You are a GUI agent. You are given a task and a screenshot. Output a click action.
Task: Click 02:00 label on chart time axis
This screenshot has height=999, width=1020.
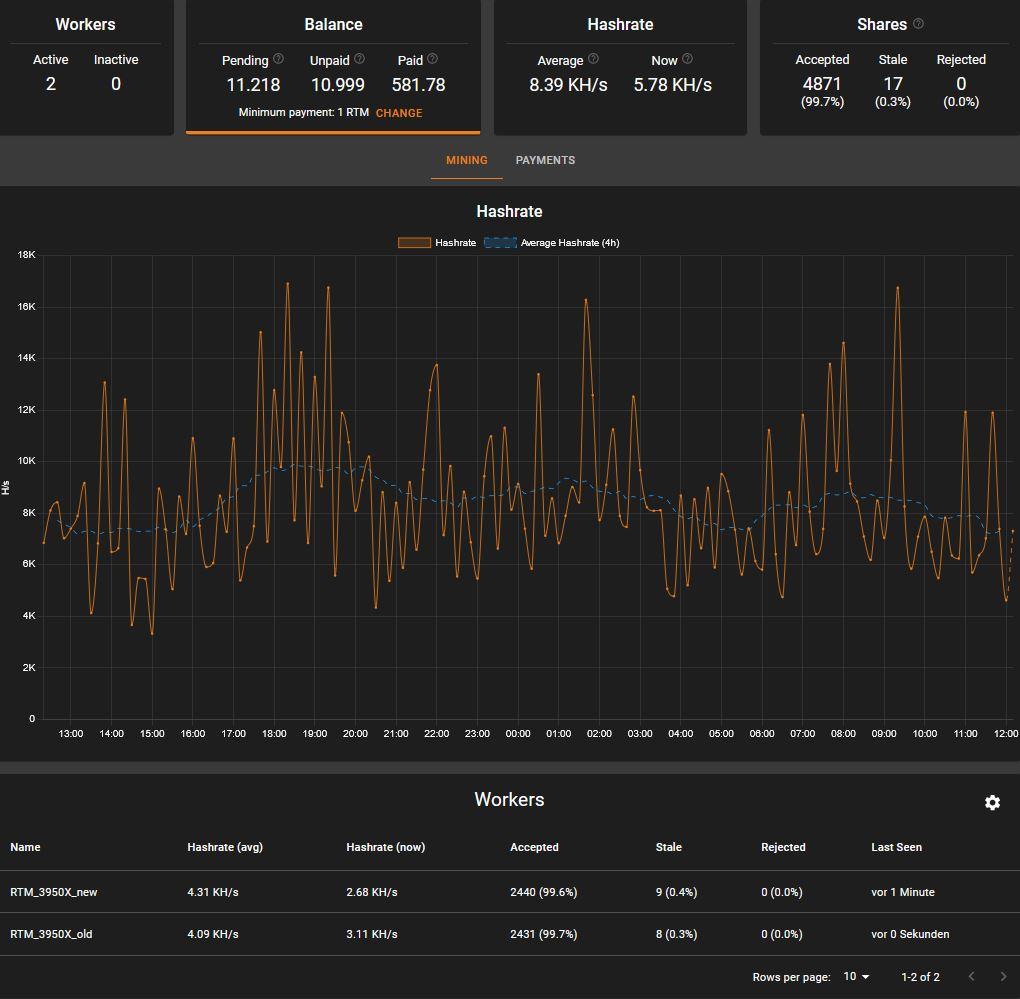tap(599, 733)
